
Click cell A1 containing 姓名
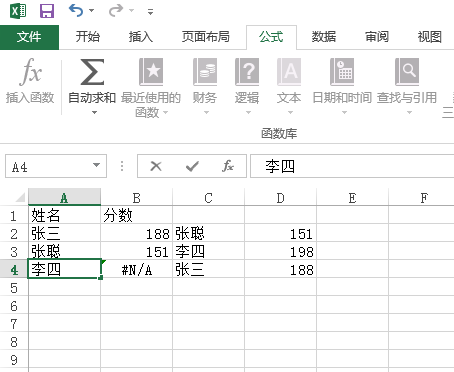click(64, 215)
